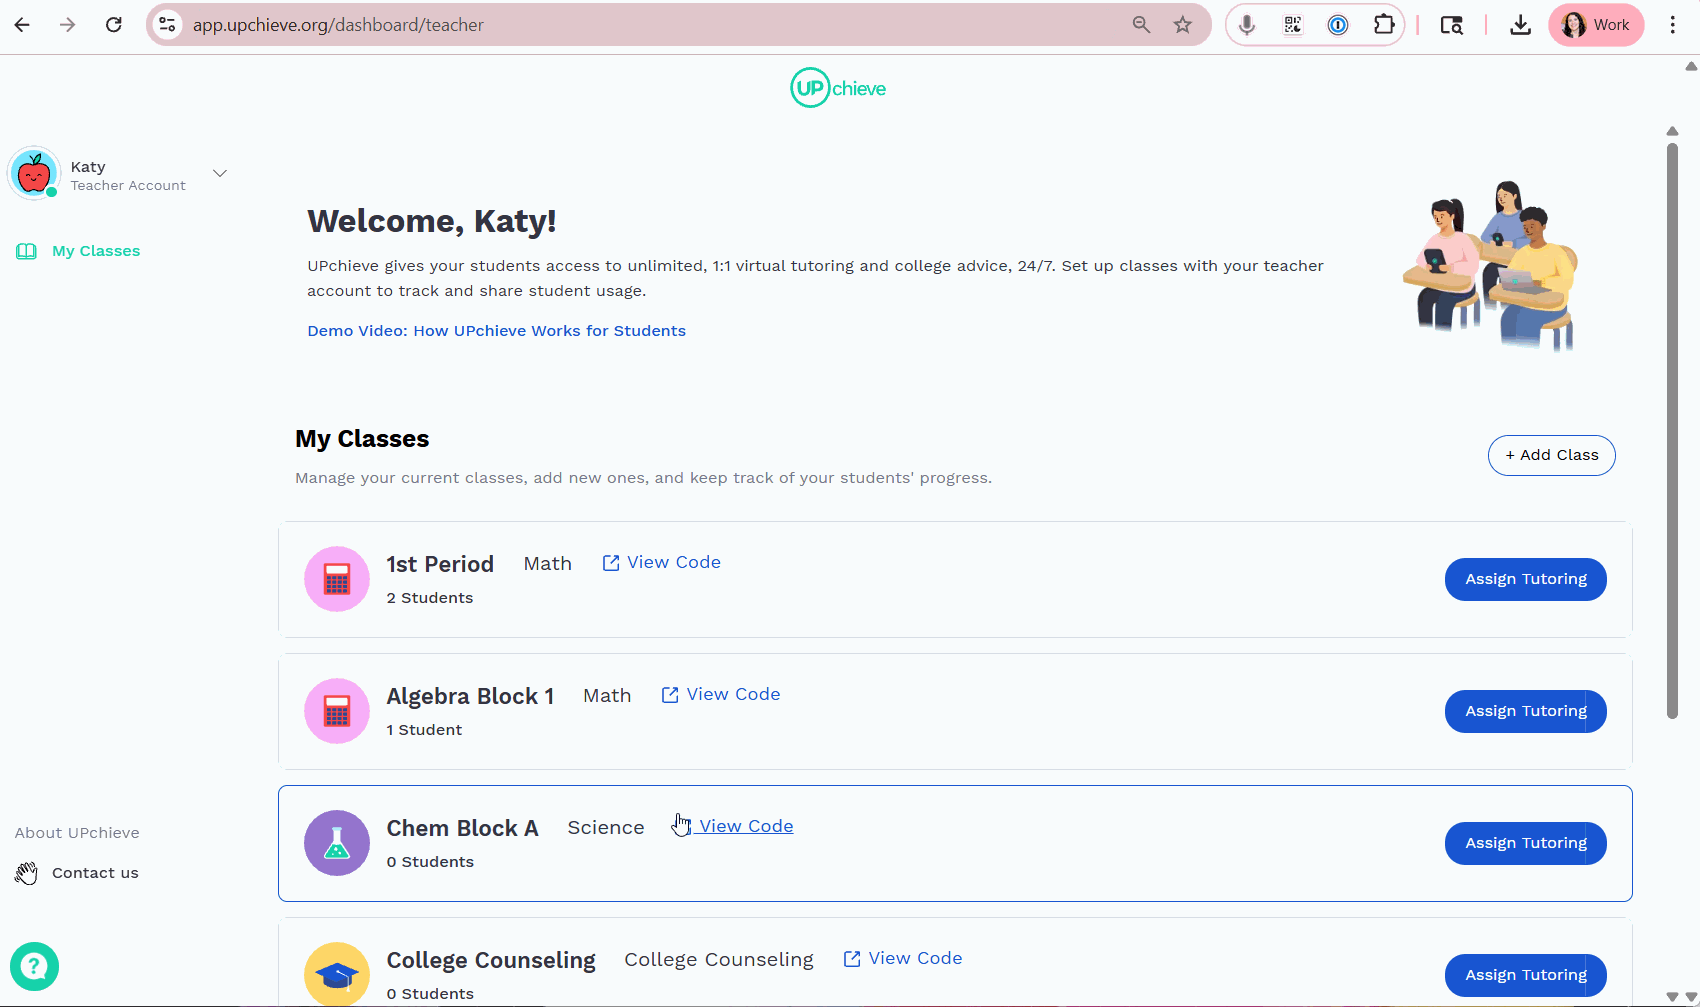Click the students illustration image
Viewport: 1700px width, 1007px height.
(x=1490, y=266)
